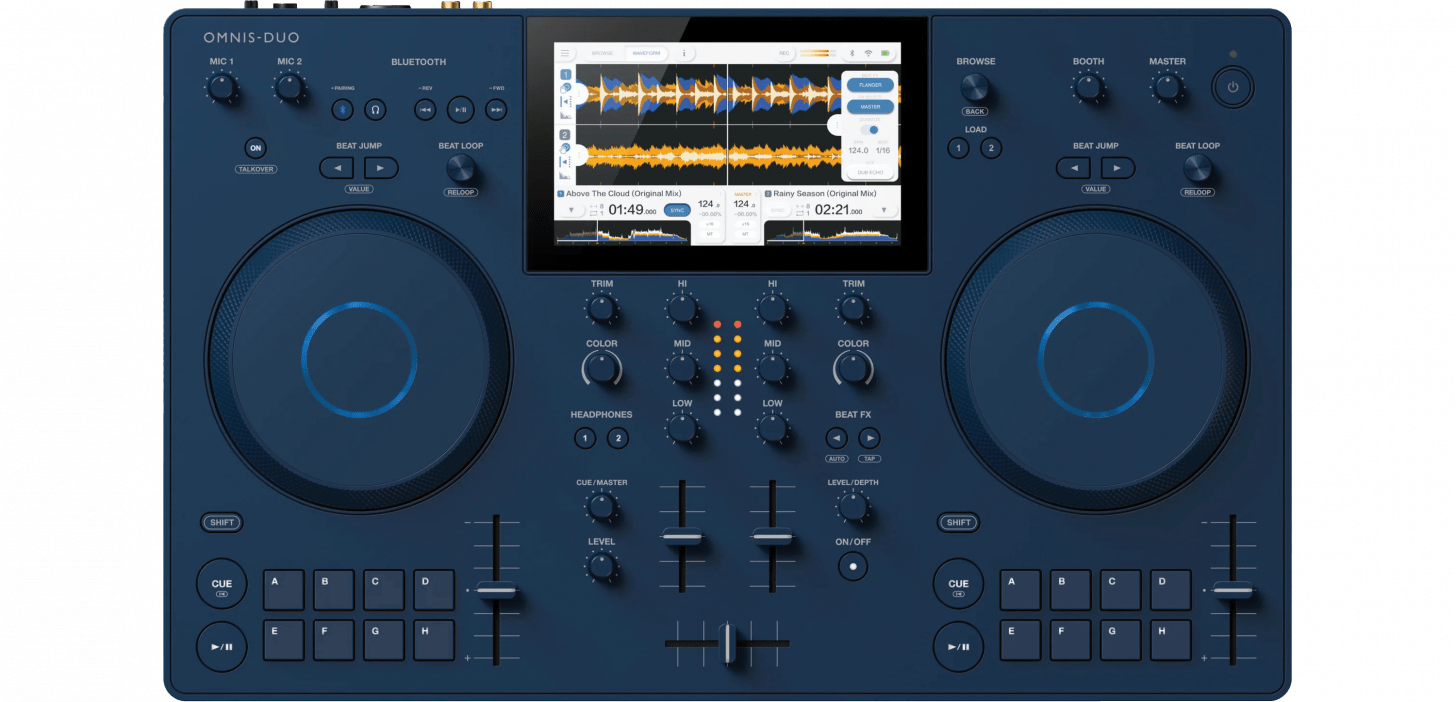Image resolution: width=1456 pixels, height=702 pixels.
Task: Open the hamburger menu on the touchscreen
Action: 566,53
